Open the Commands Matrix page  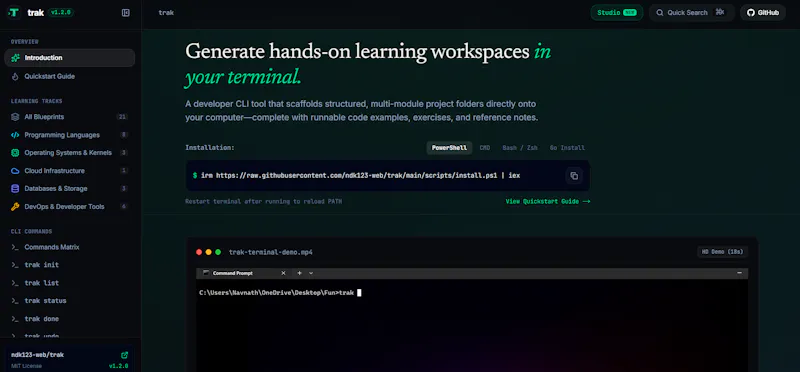[69, 247]
